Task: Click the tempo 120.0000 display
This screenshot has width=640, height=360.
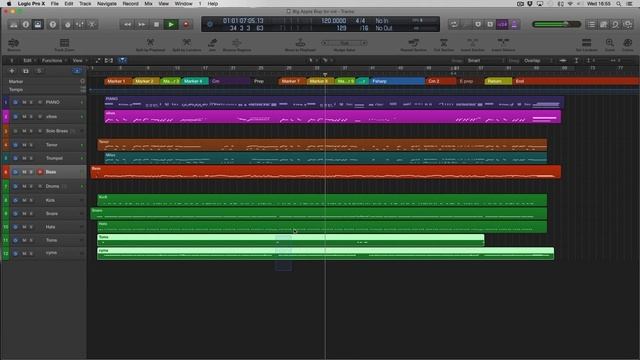Action: 333,21
